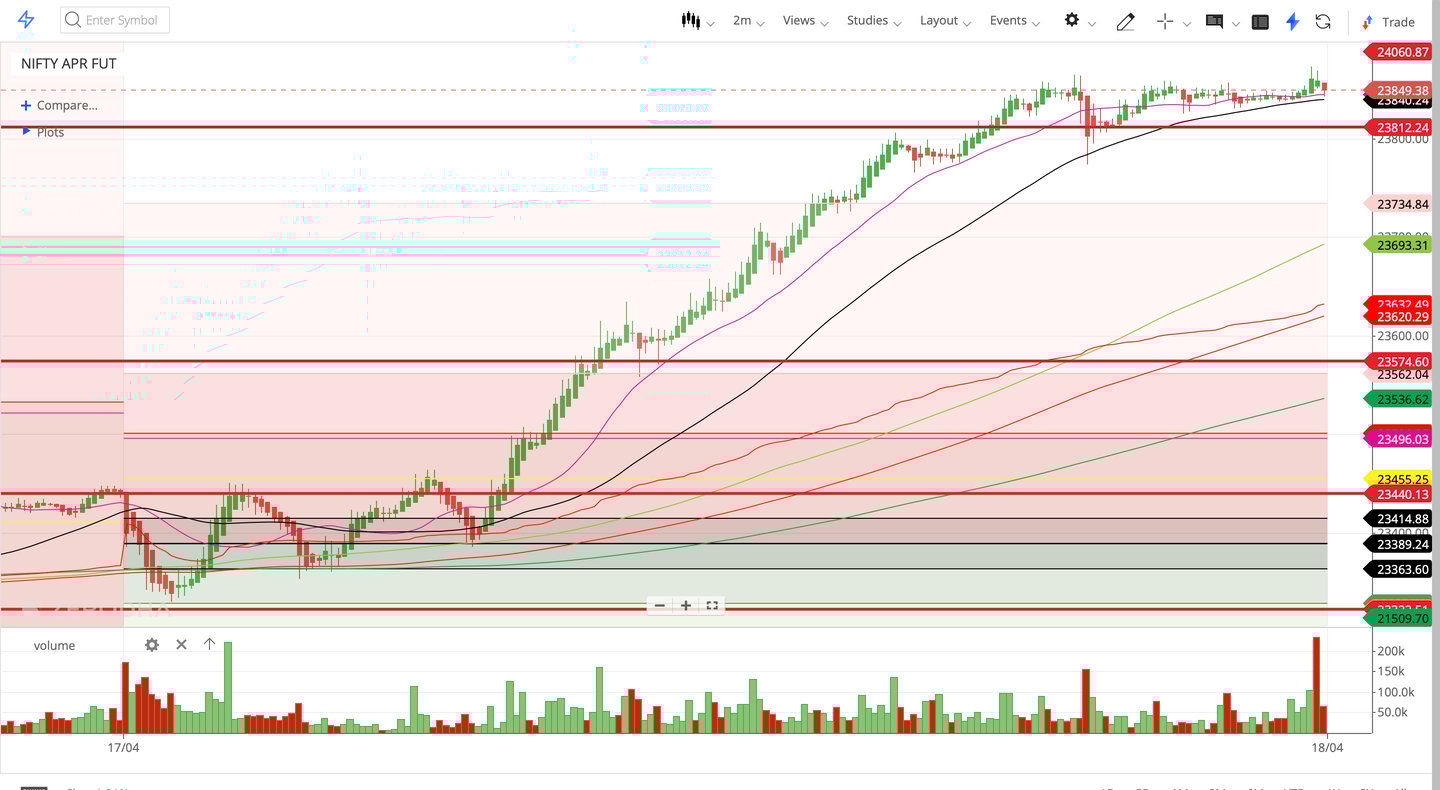Click the NIFTY APR FUT symbol label
The image size is (1440, 790).
[x=68, y=63]
